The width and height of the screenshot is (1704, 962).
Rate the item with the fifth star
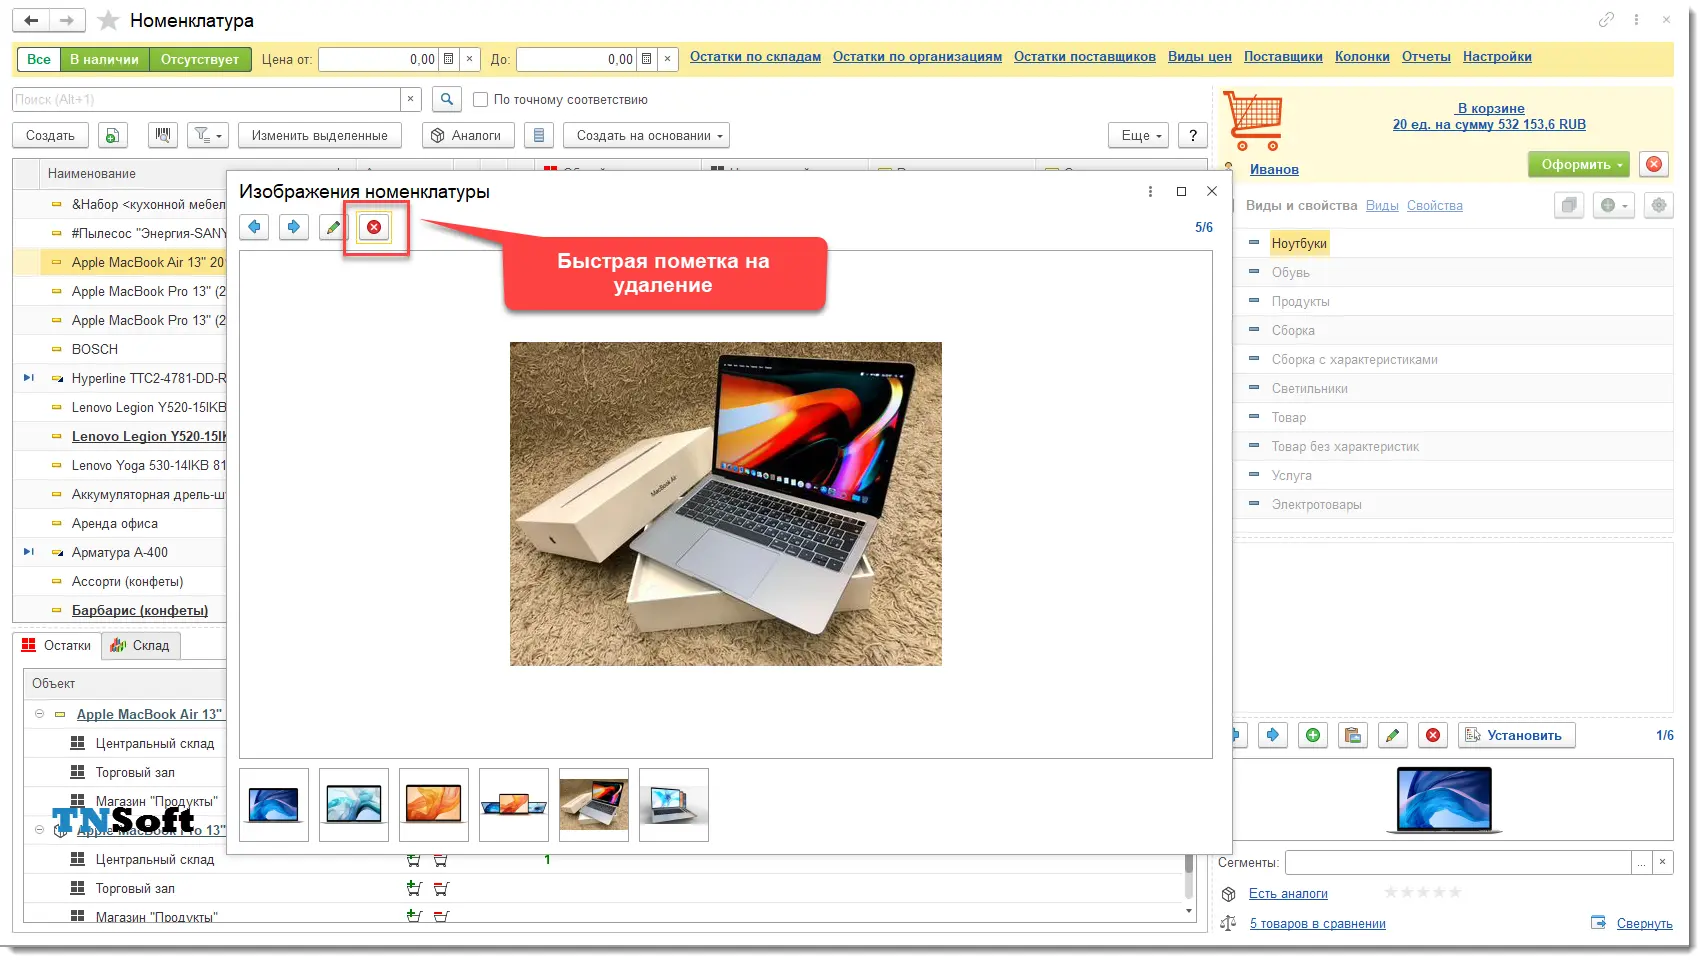tap(1455, 892)
